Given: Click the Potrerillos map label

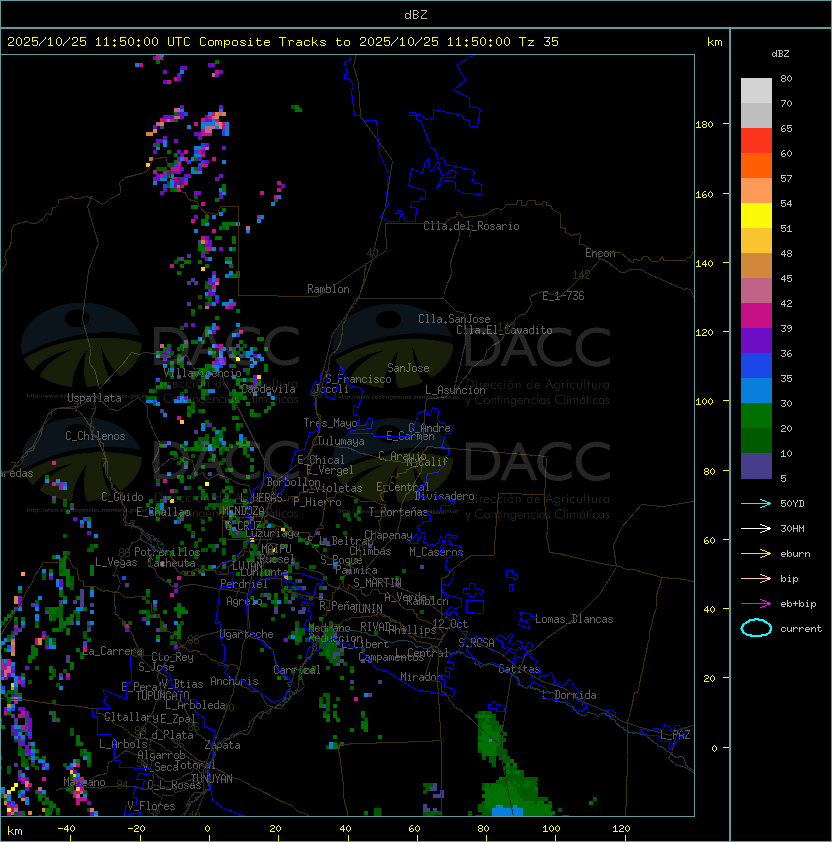Looking at the screenshot, I should (x=167, y=552).
